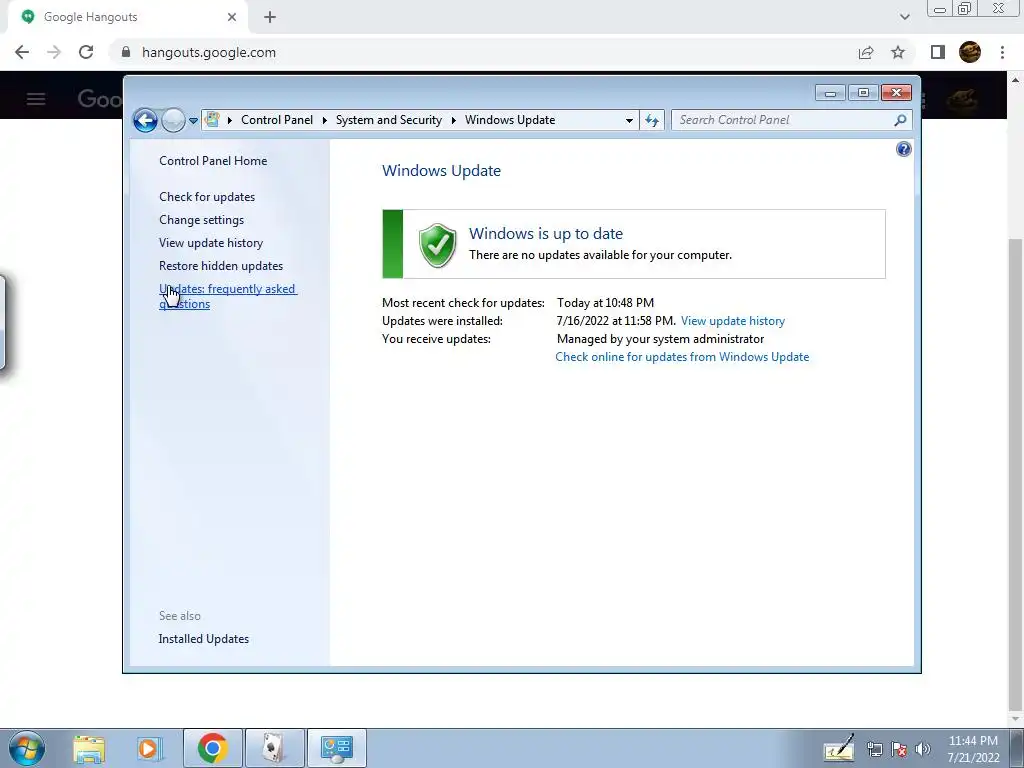Click Chrome share page icon
Viewport: 1024px width, 768px height.
pyautogui.click(x=866, y=52)
